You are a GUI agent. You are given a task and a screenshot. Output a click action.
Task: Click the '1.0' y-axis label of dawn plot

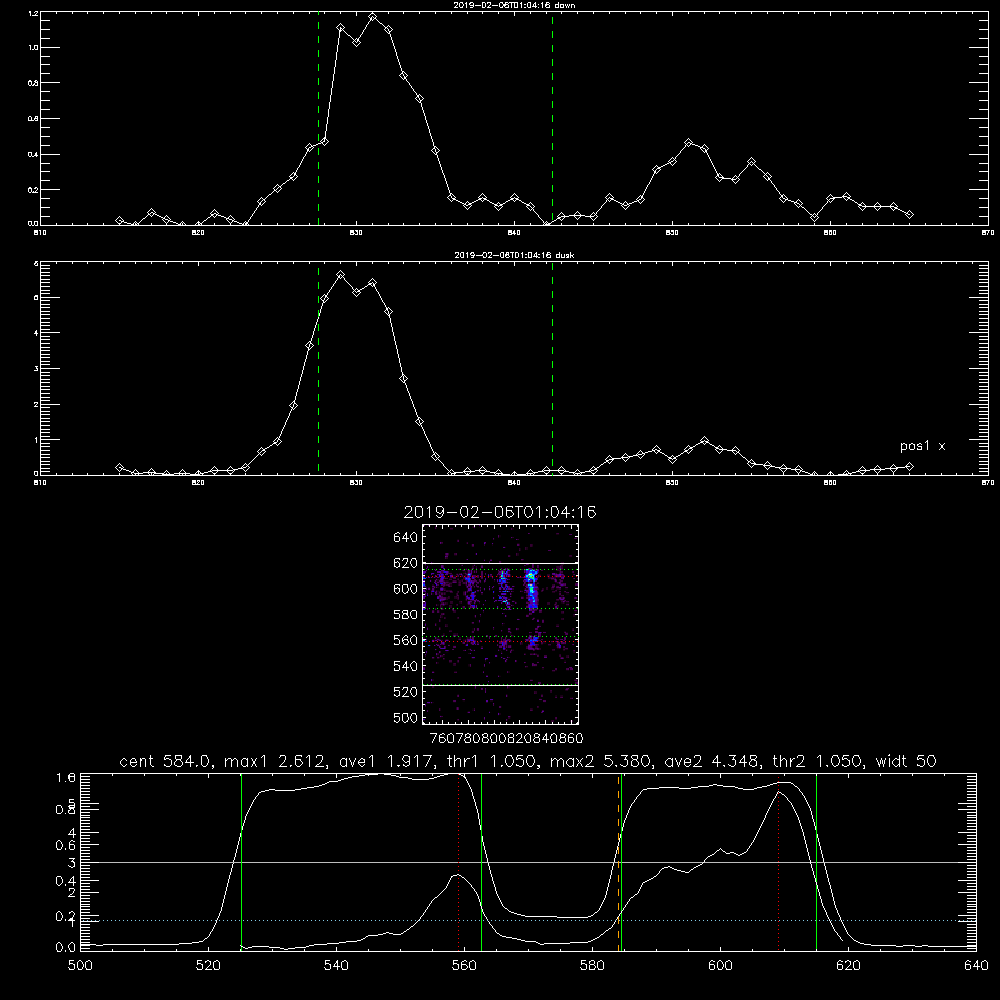point(33,48)
